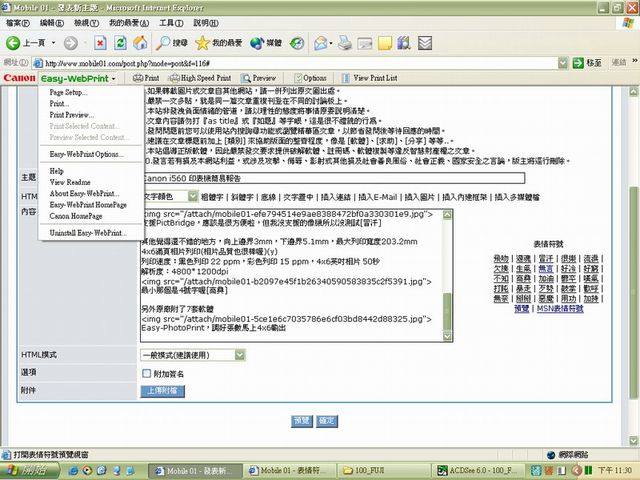640x480 pixels.
Task: Click inside the post content textarea
Action: coord(291,276)
